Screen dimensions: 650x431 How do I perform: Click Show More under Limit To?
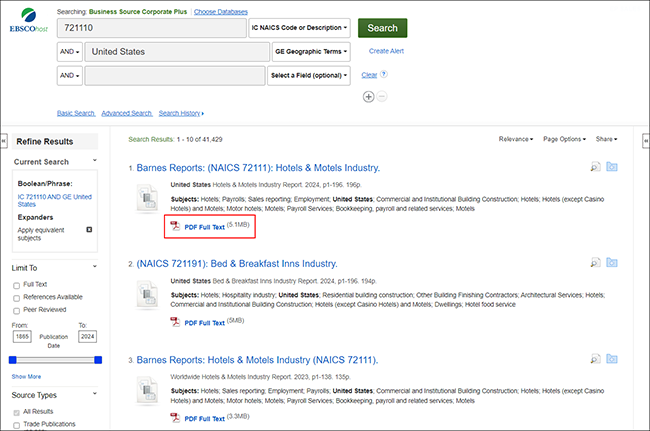pos(26,377)
